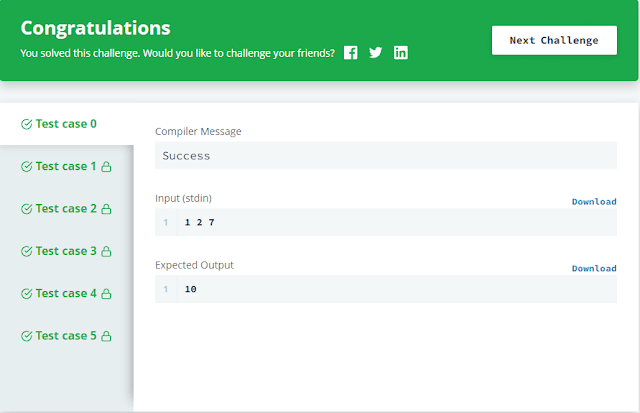This screenshot has height=413, width=640.
Task: Click the passed checkmark icon of Test case 0
Action: tap(27, 125)
